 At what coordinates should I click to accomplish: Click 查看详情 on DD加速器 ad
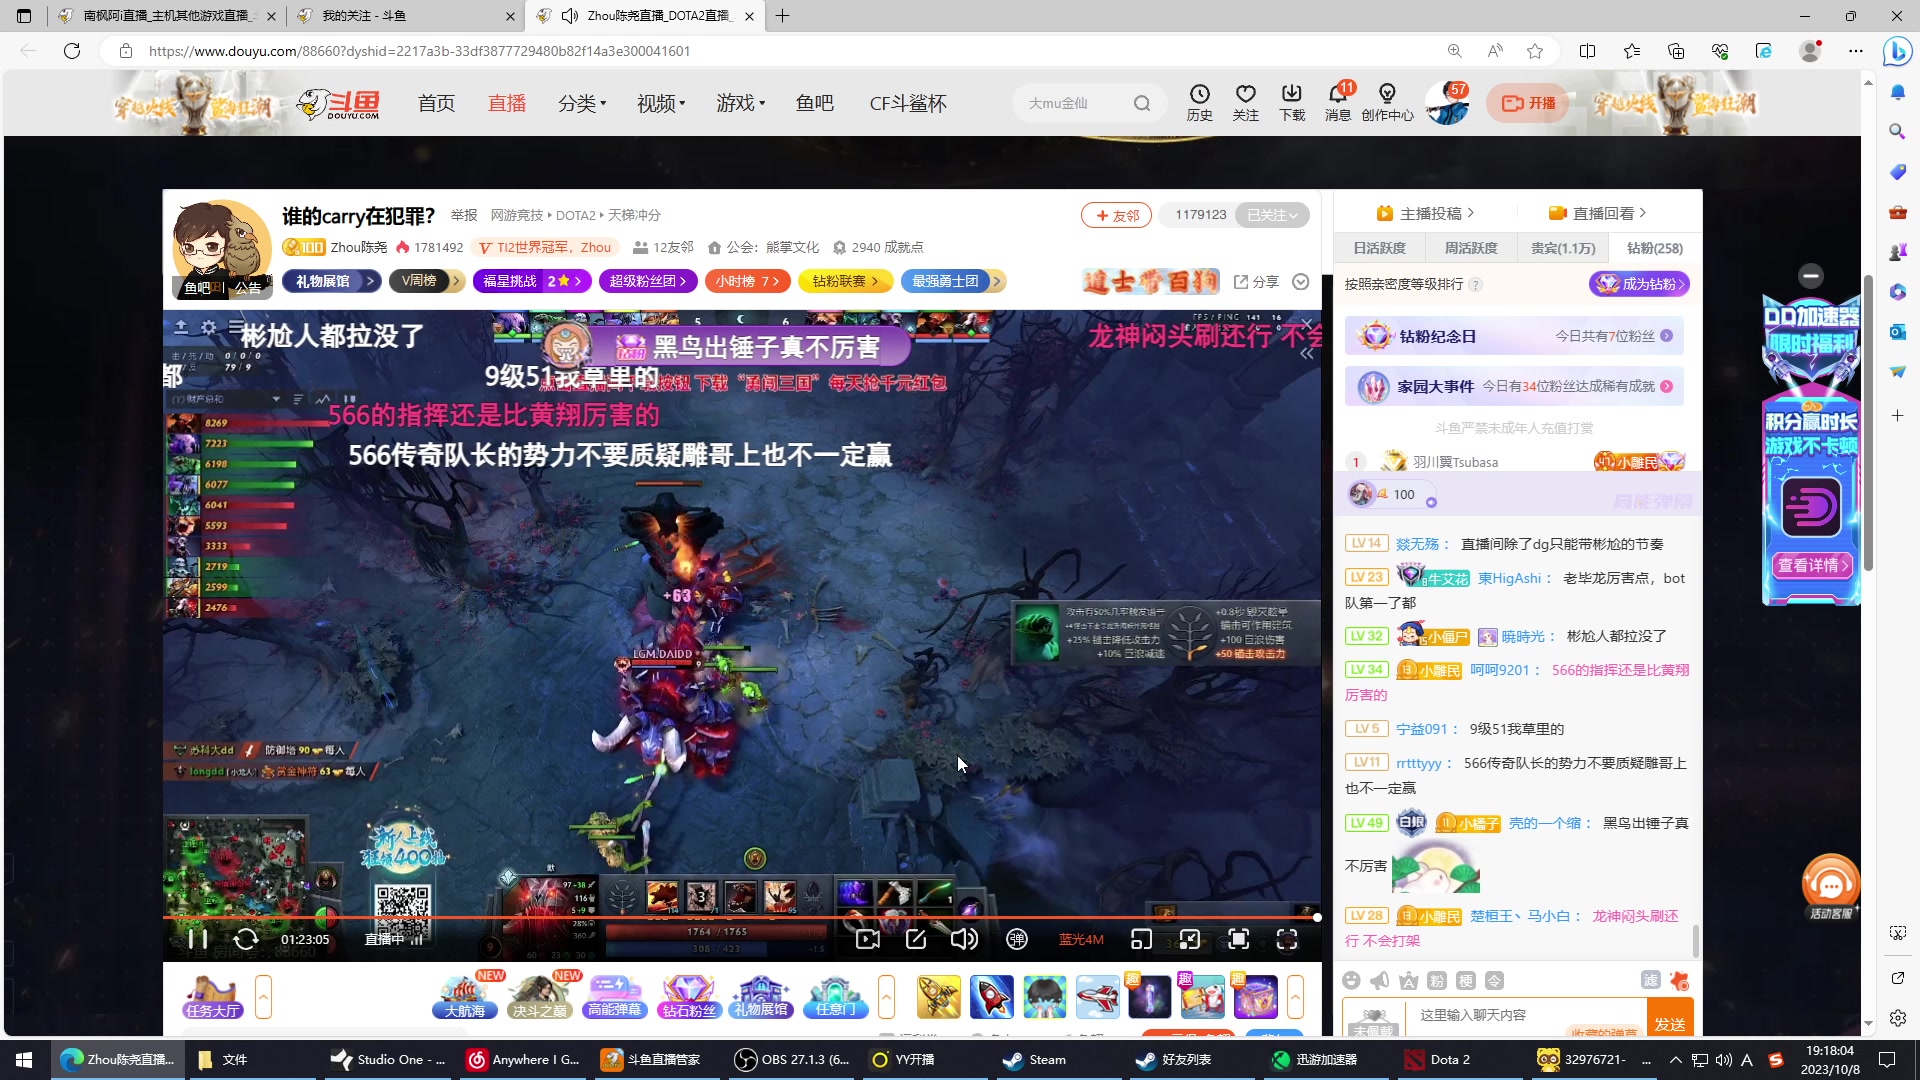tap(1812, 565)
